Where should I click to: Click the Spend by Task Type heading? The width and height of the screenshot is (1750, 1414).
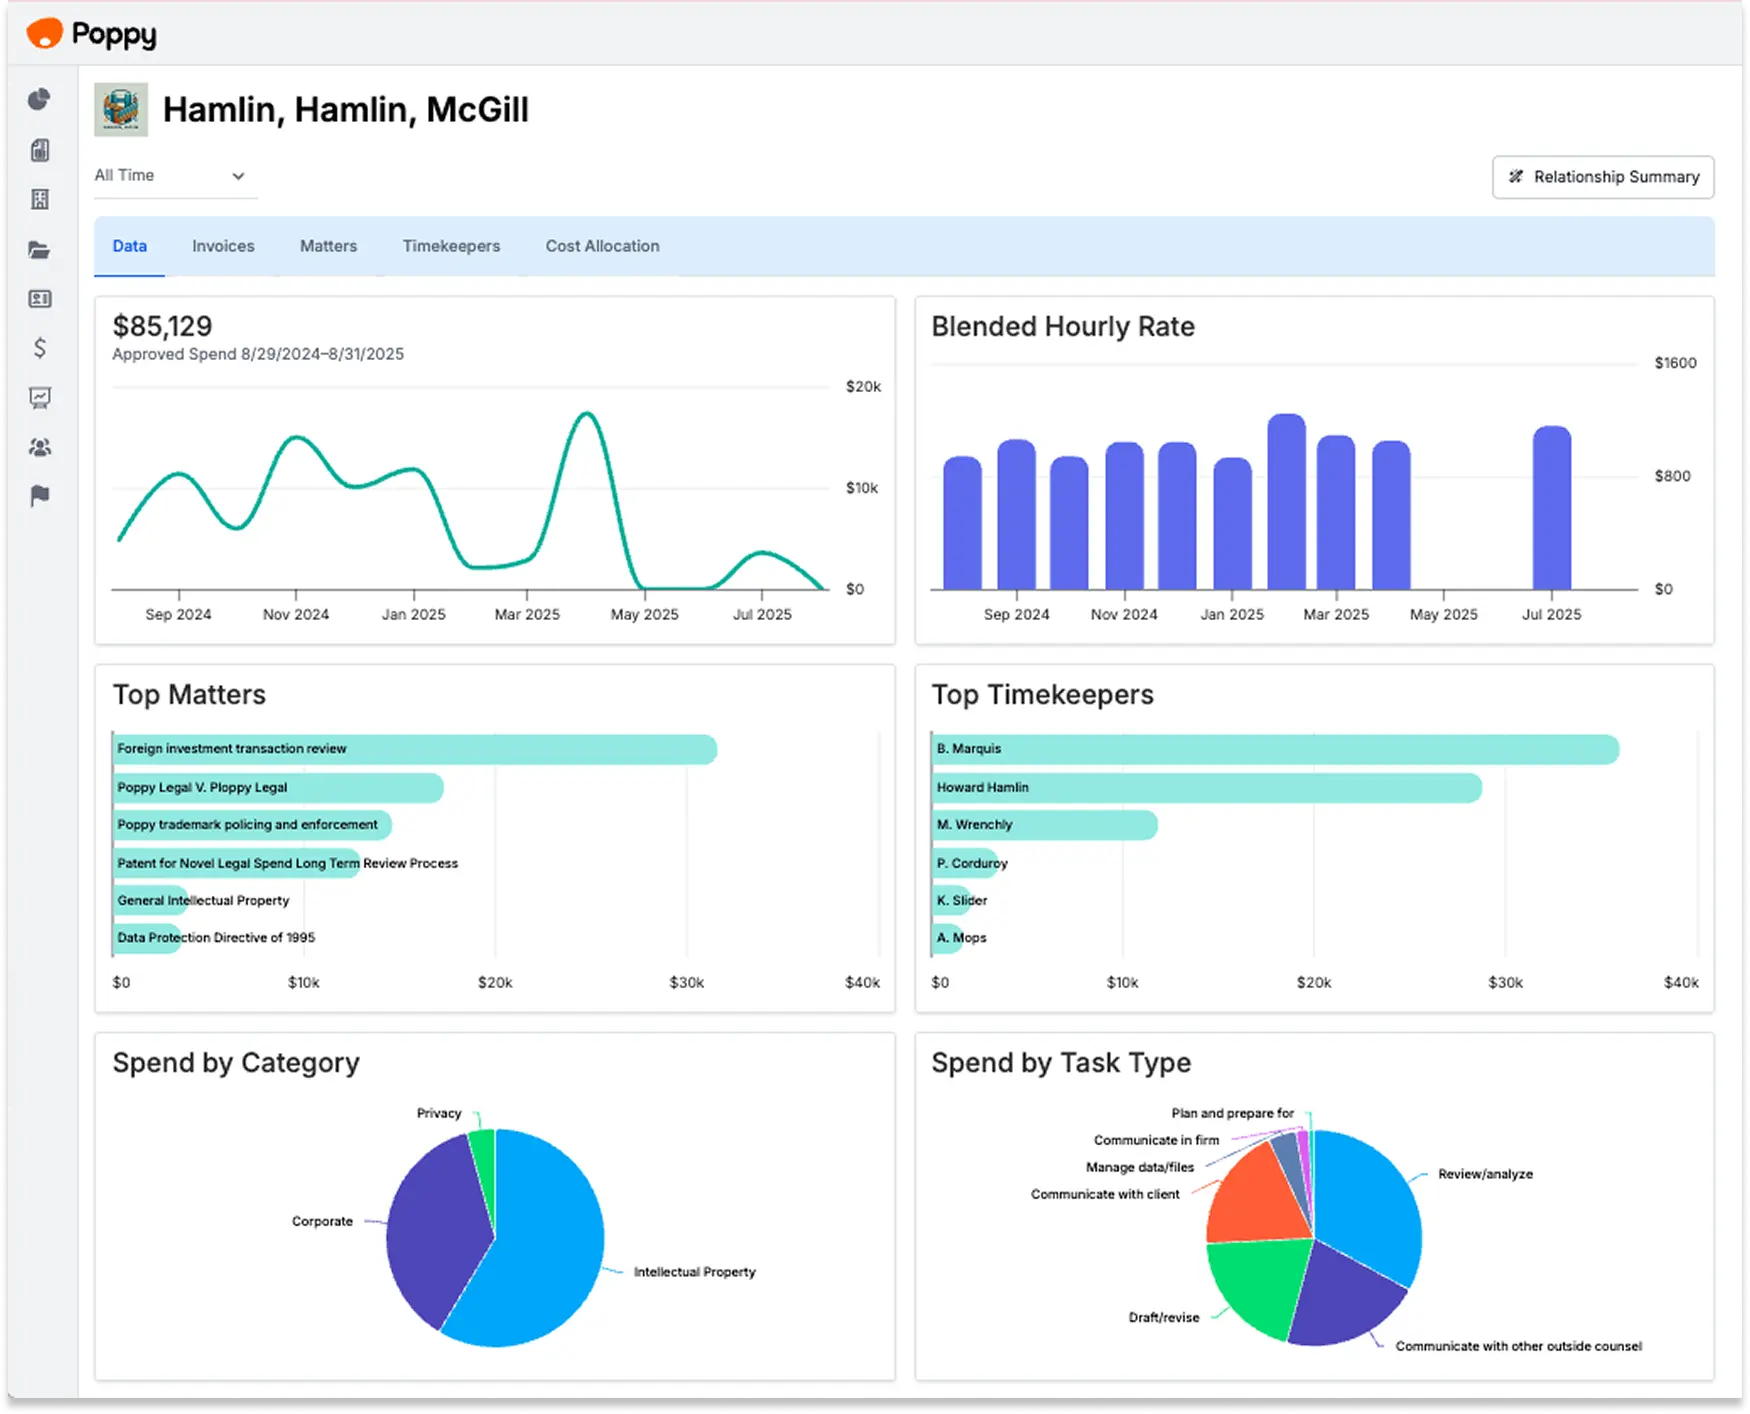(x=1061, y=1063)
